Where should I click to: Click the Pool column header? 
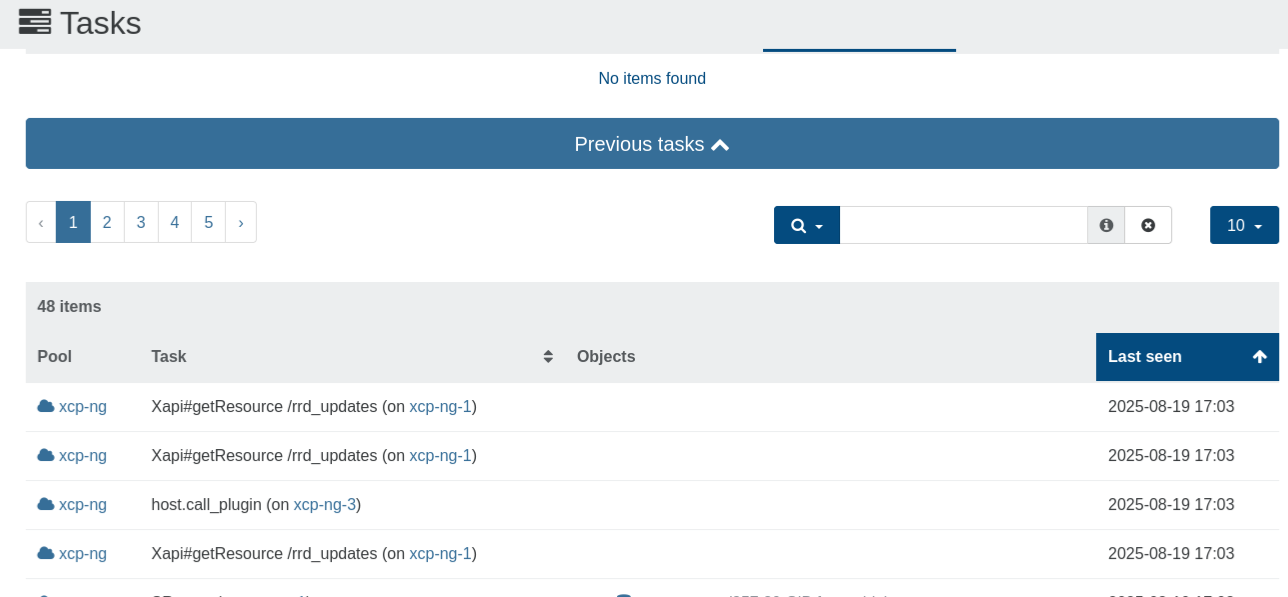click(x=55, y=357)
